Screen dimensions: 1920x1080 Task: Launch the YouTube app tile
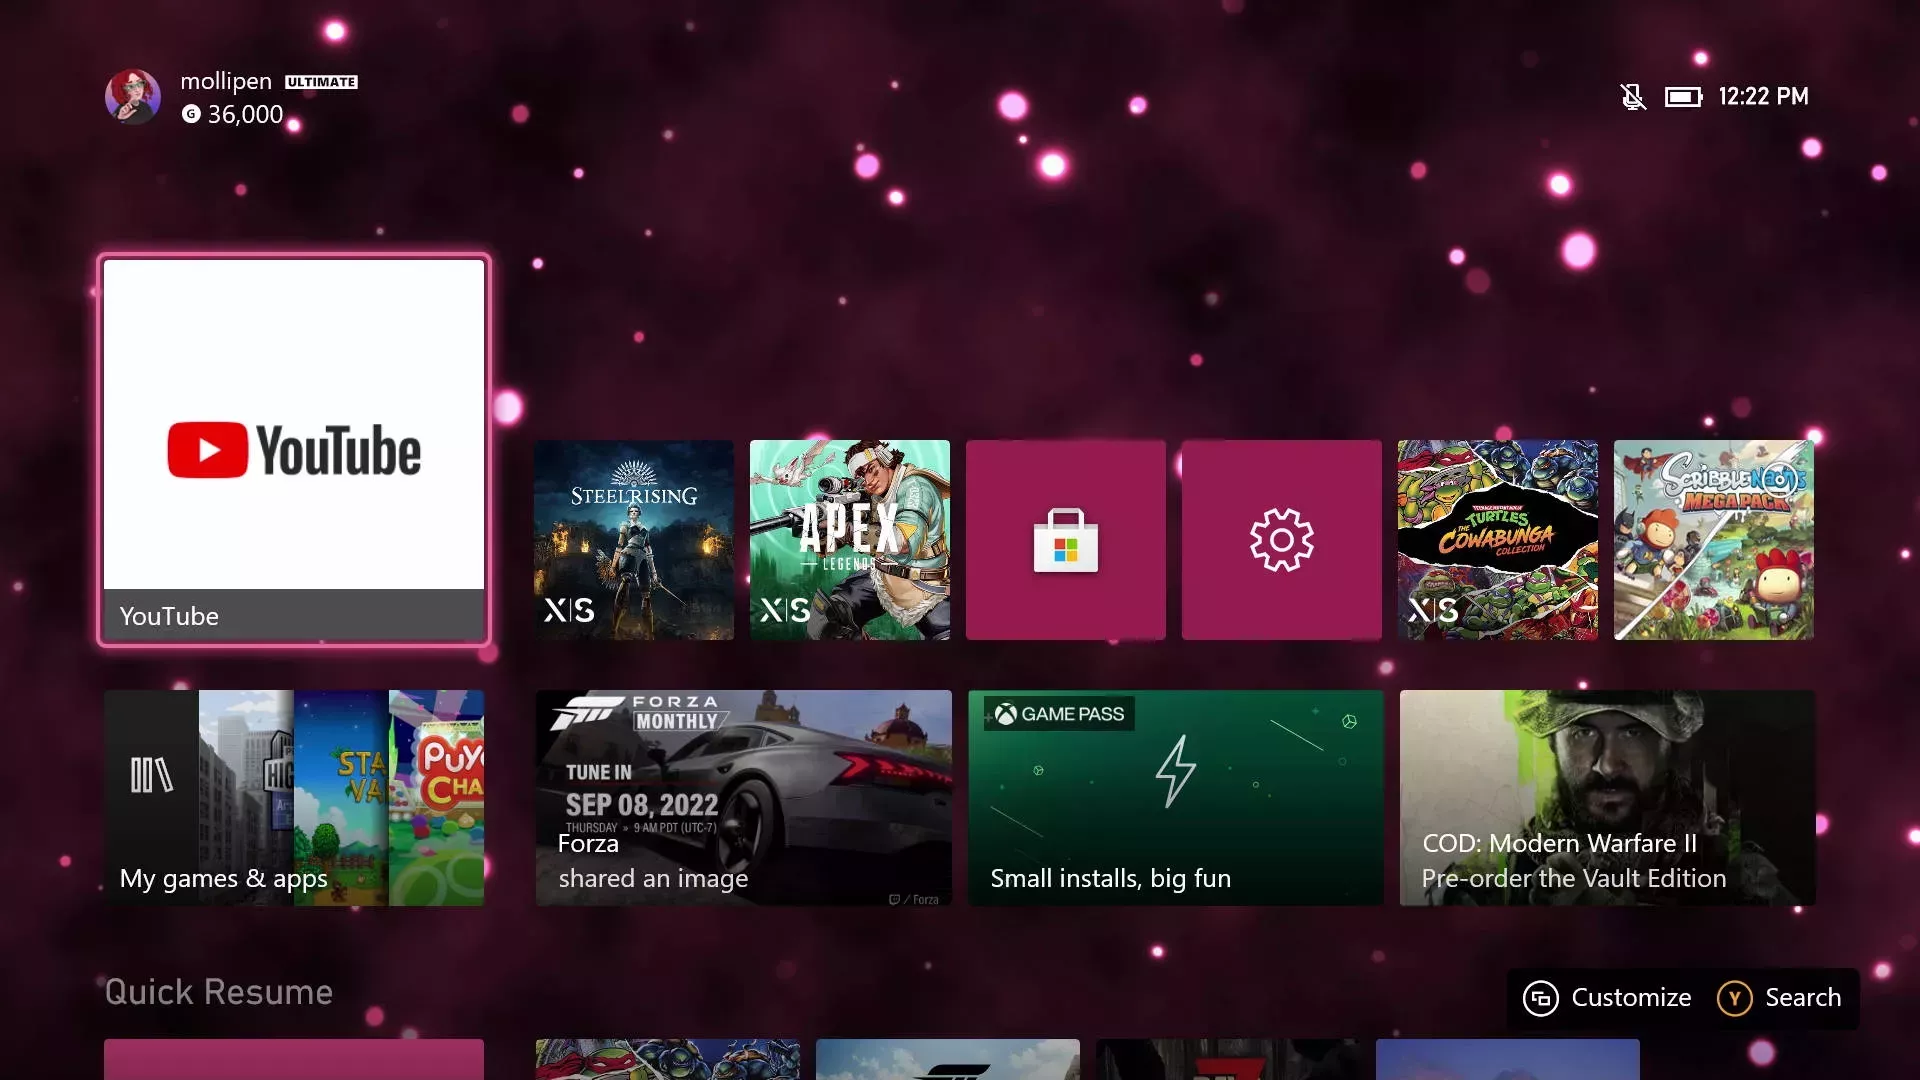click(x=294, y=450)
